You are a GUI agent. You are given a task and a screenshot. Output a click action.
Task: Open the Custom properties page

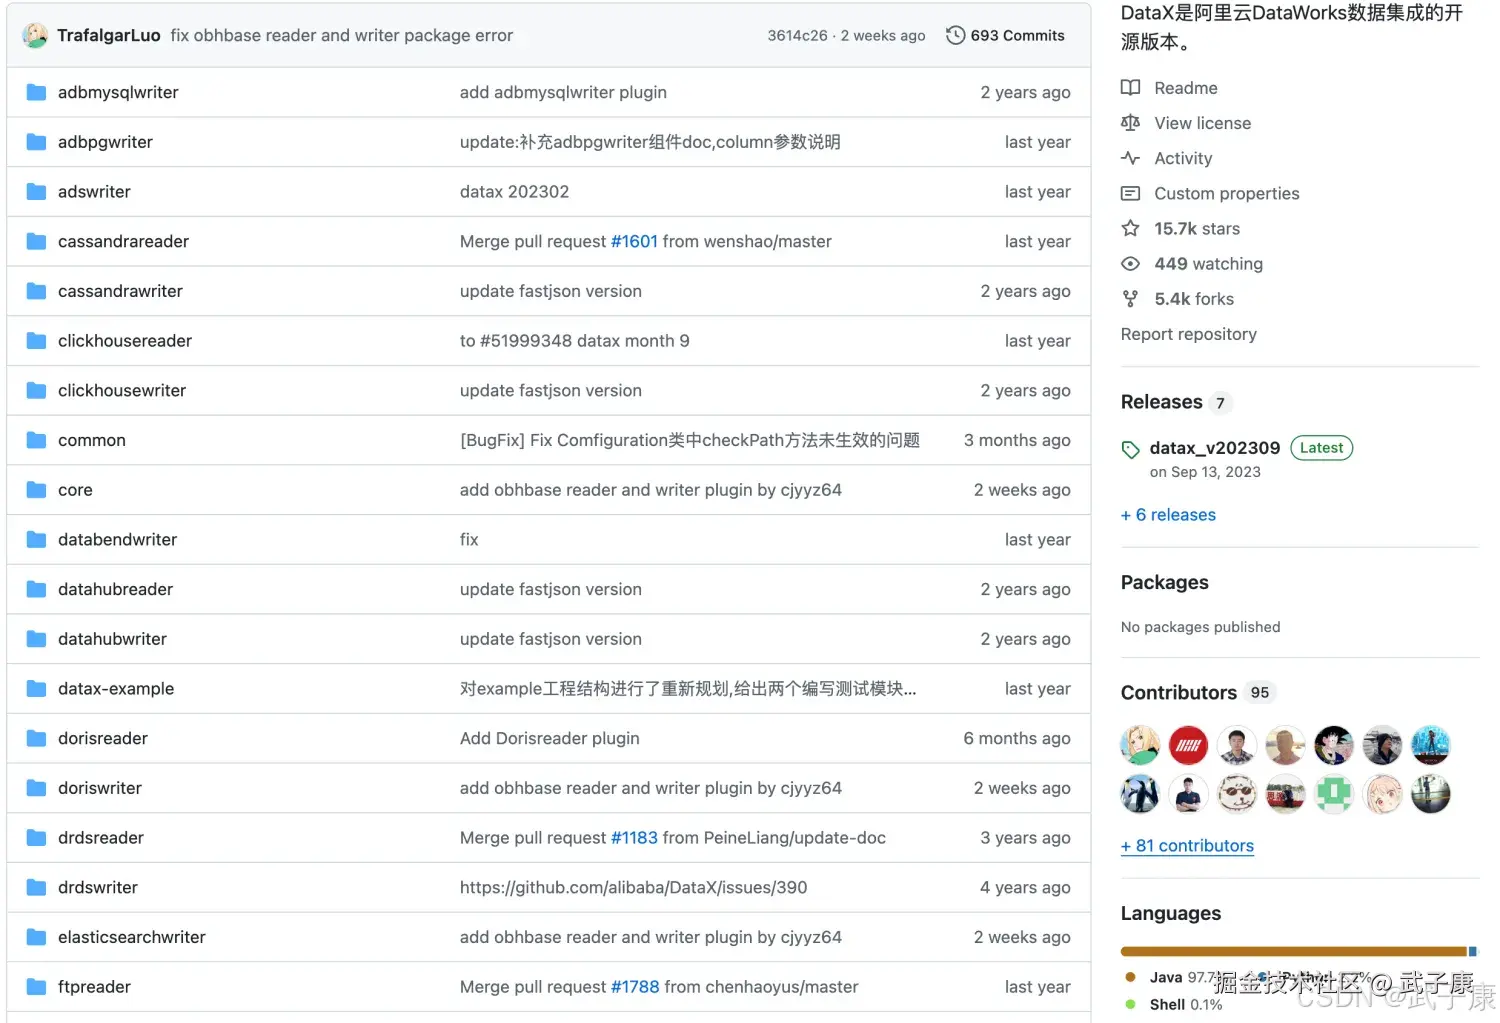(x=1226, y=194)
